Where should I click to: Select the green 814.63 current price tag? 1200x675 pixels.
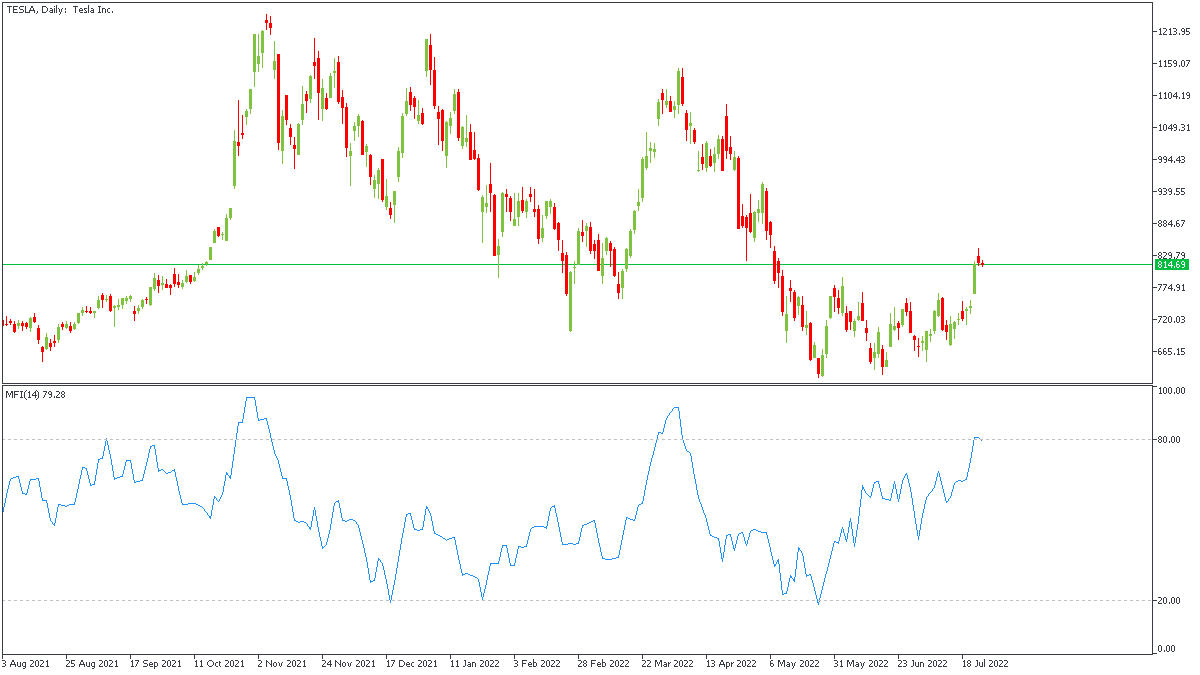(1171, 265)
